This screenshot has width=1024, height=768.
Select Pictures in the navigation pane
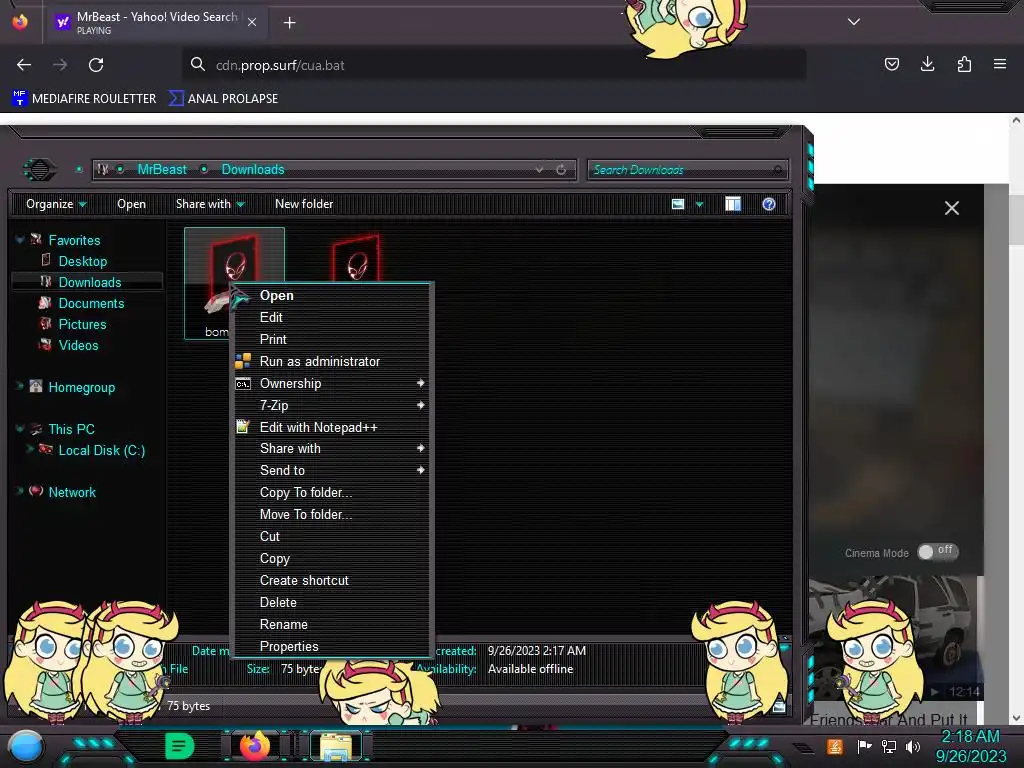tap(82, 324)
